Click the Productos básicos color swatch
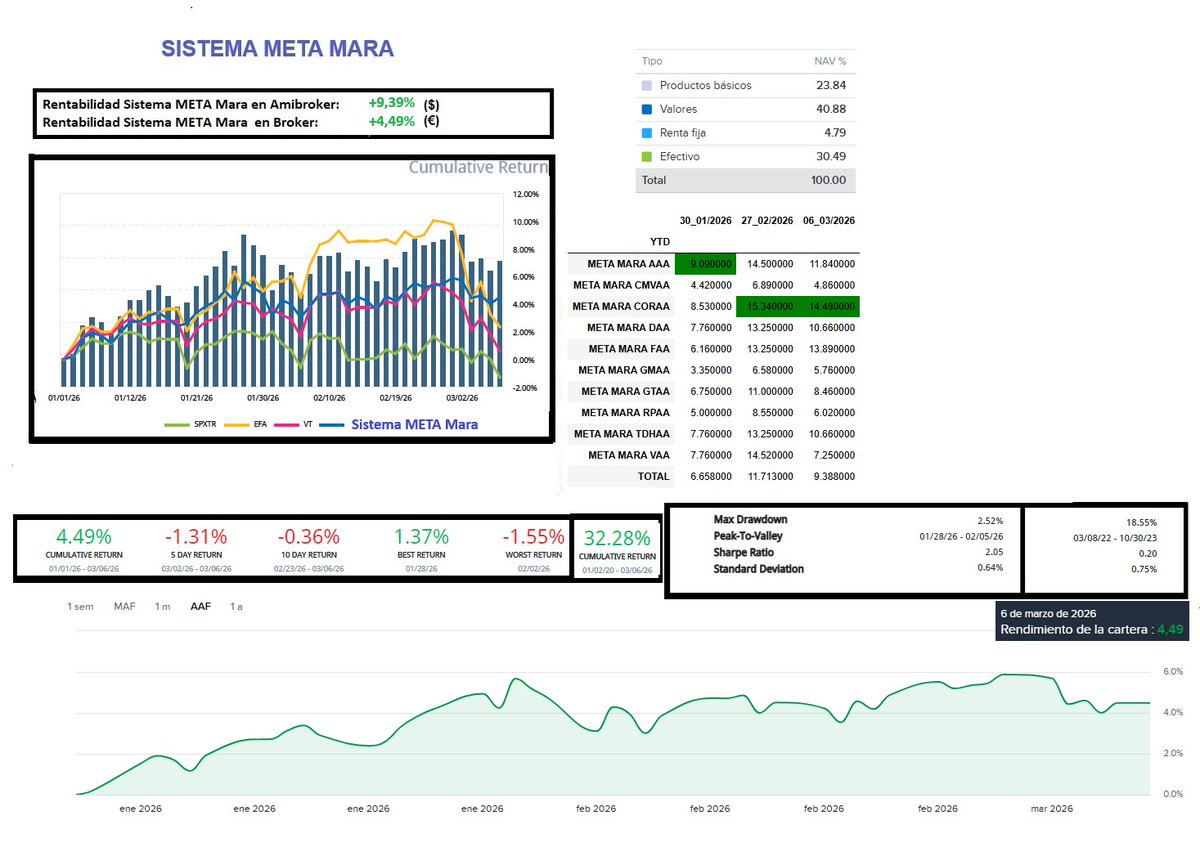The width and height of the screenshot is (1200, 847). click(647, 85)
